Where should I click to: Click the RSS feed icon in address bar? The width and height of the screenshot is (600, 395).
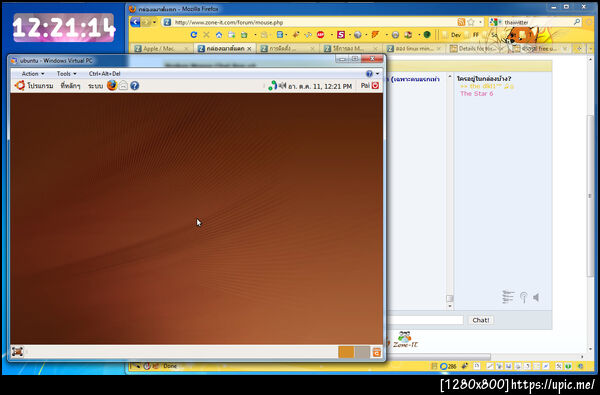pos(461,22)
